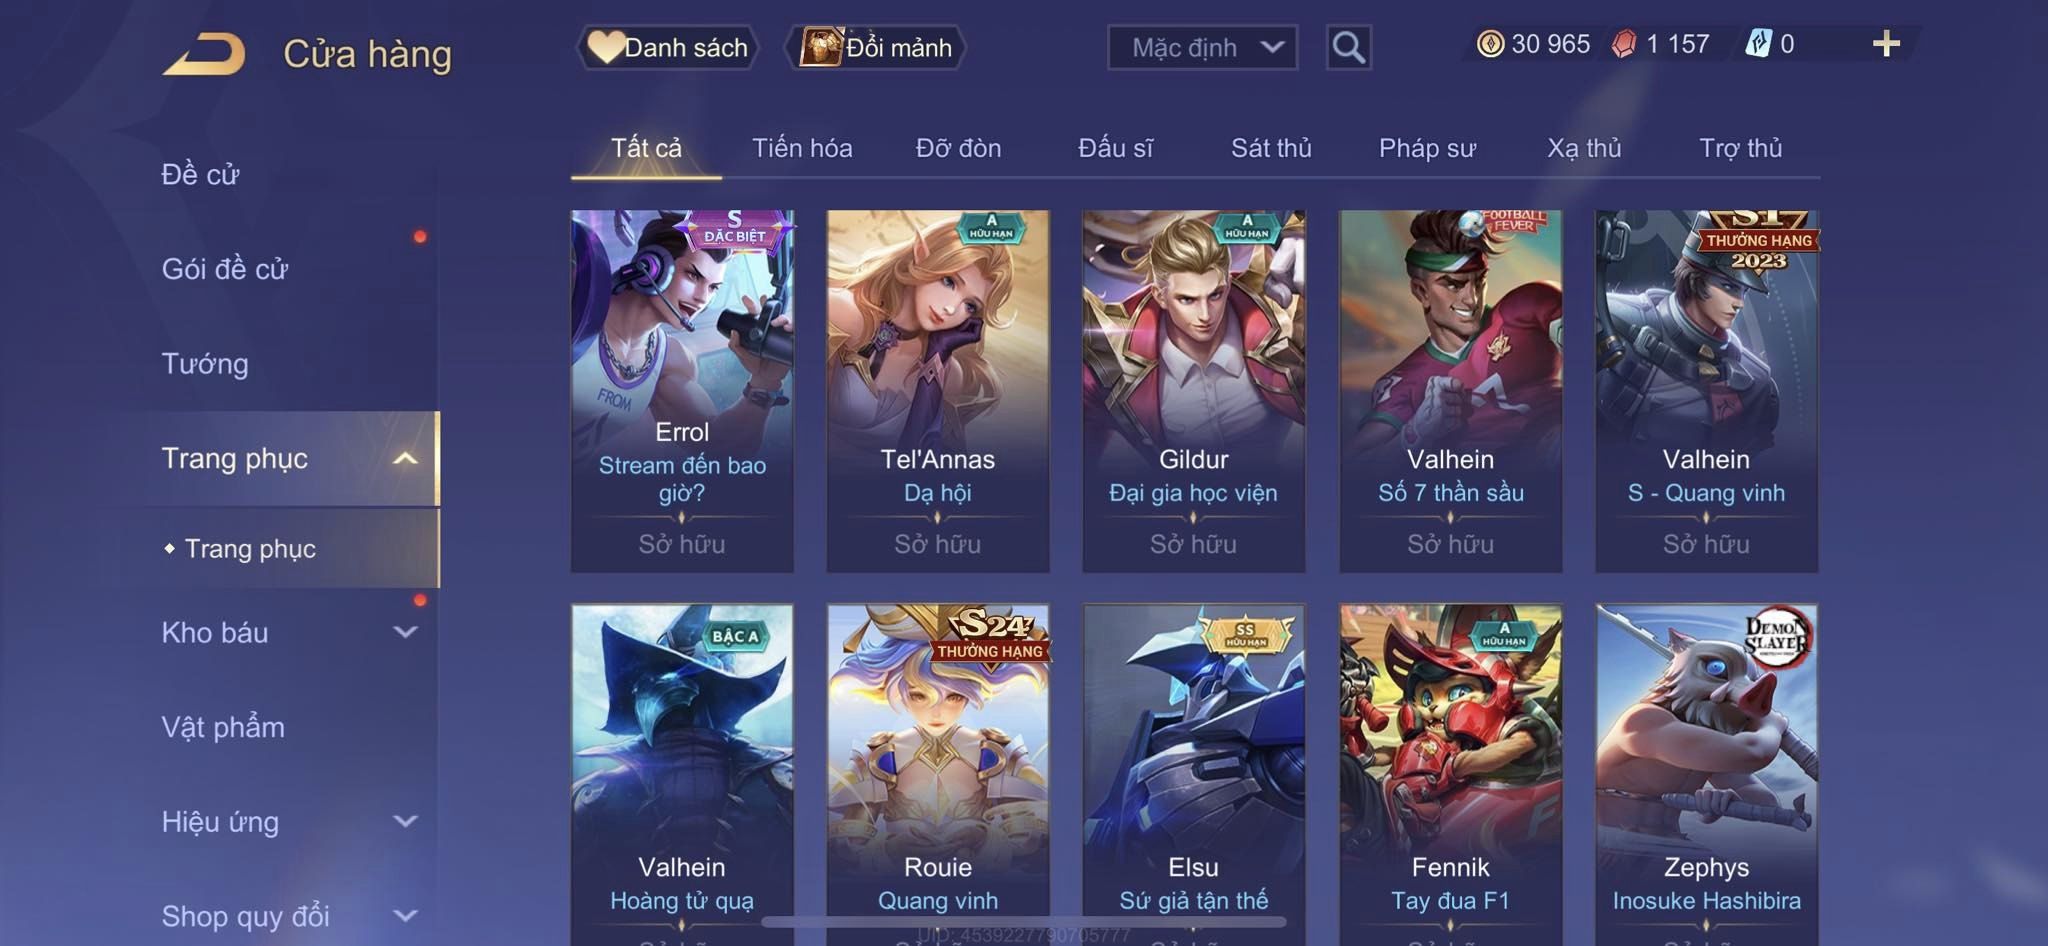This screenshot has width=2048, height=946.
Task: Open the Mặc định sort dropdown
Action: [x=1202, y=47]
